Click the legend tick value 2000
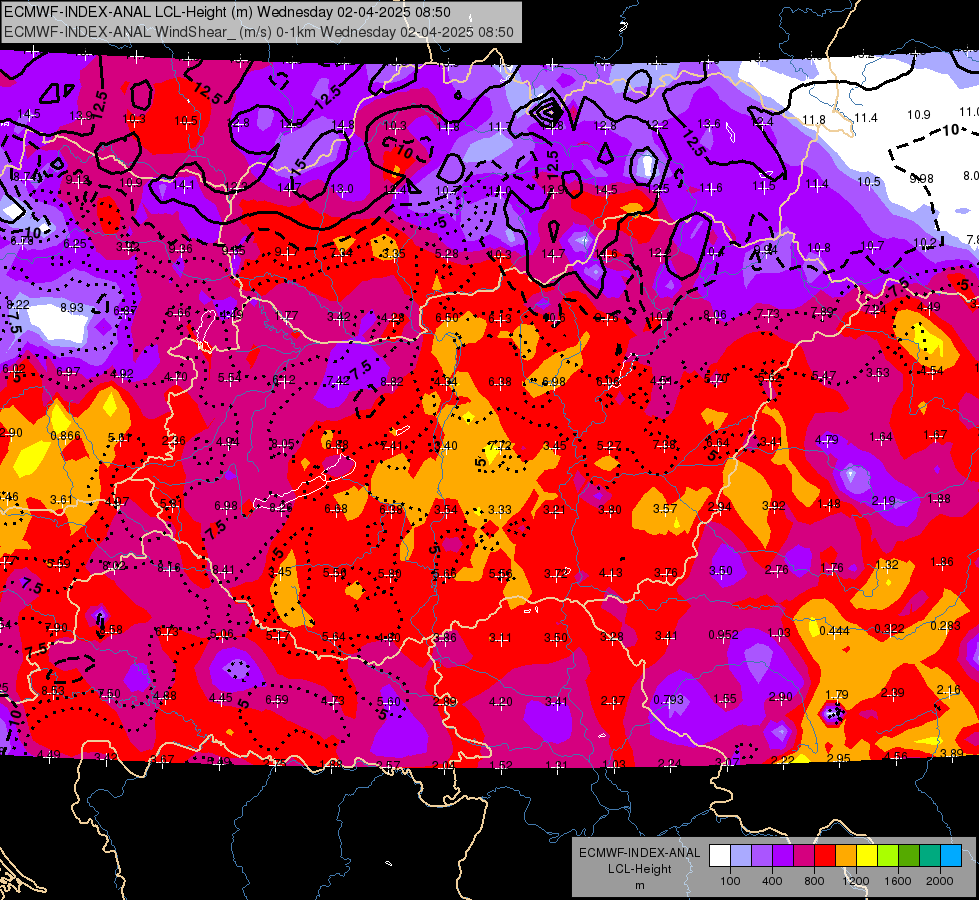The height and width of the screenshot is (900, 979). click(940, 881)
